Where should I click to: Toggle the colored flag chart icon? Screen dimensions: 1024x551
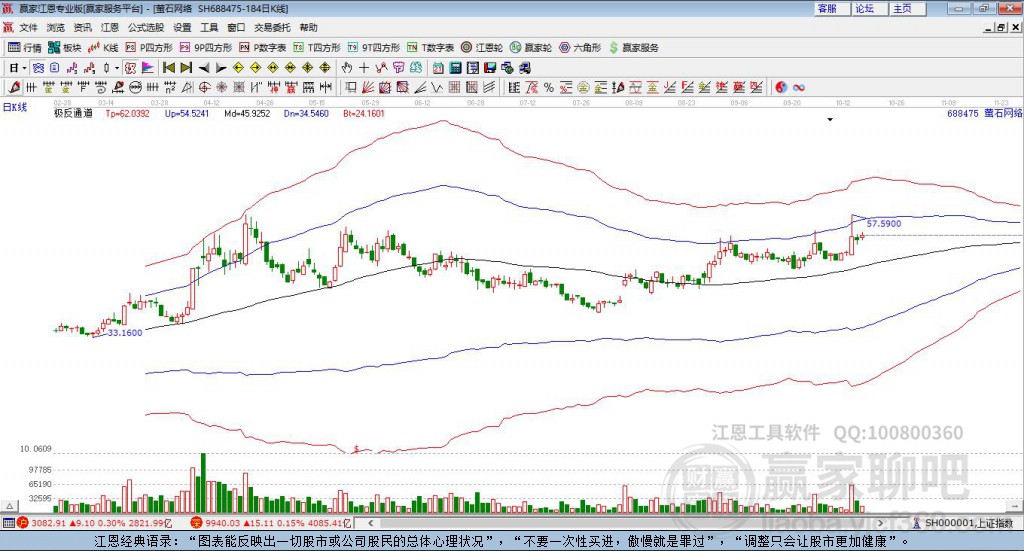tap(148, 67)
